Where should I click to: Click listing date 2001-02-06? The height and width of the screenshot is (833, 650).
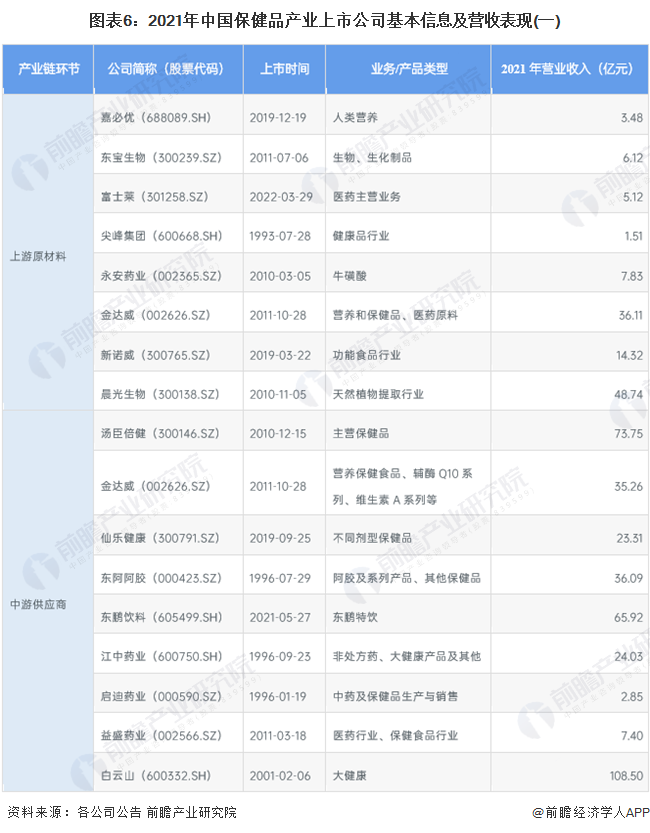pos(280,776)
